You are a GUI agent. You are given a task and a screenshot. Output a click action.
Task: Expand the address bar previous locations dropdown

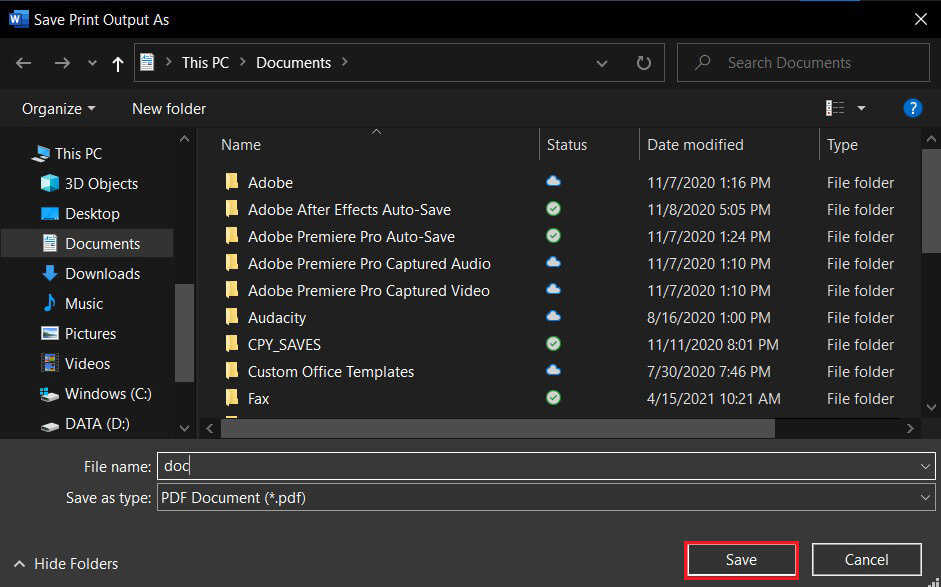602,63
